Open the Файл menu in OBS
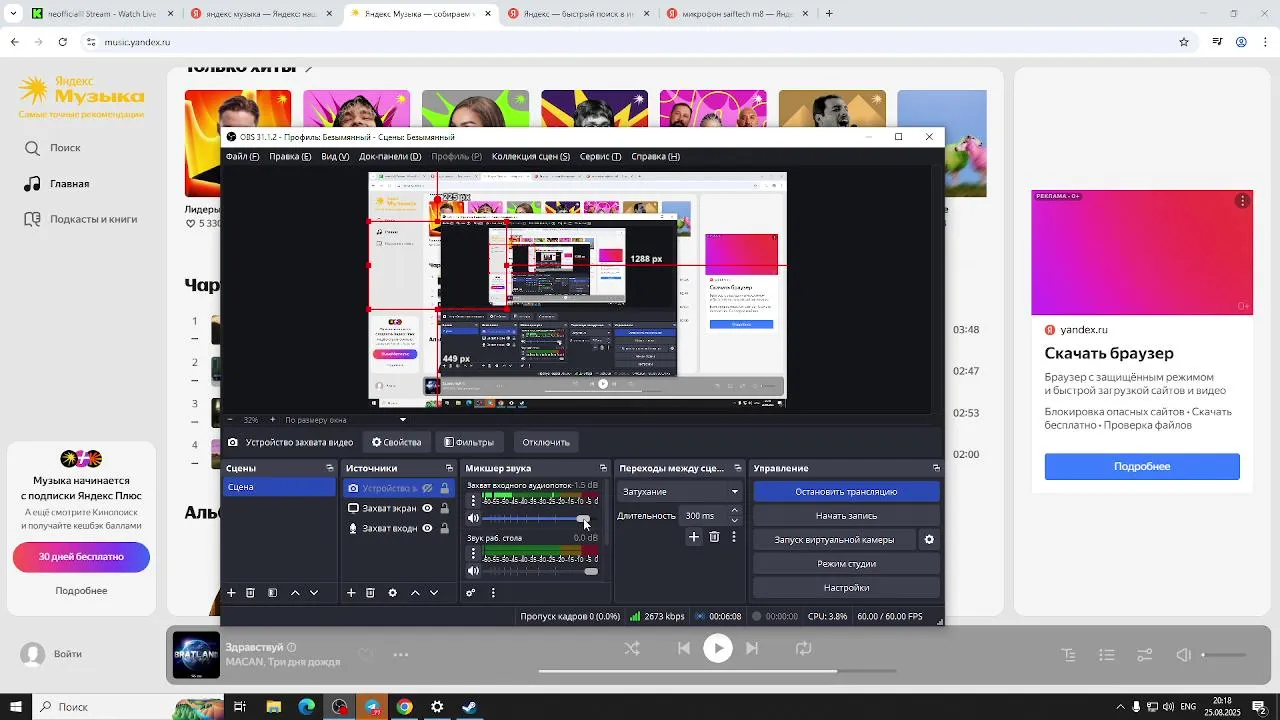Image resolution: width=1280 pixels, height=720 pixels. 242,156
